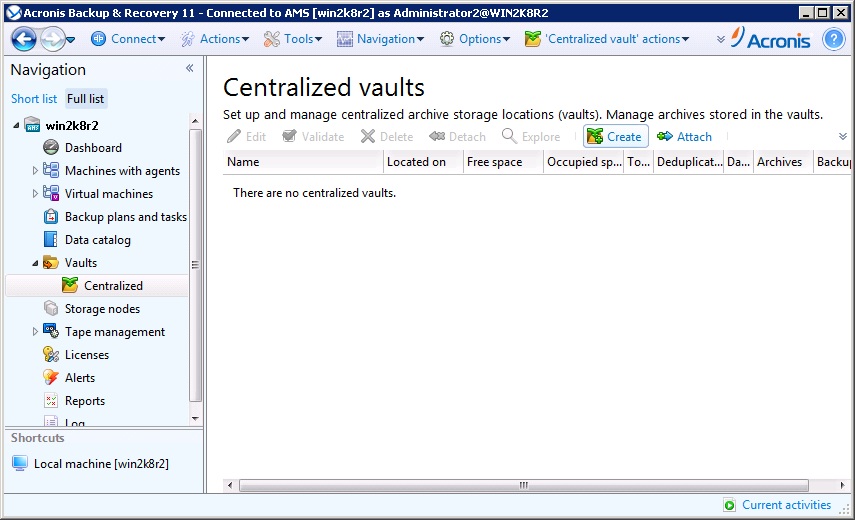The image size is (855, 520).
Task: Click the Delete button
Action: pyautogui.click(x=387, y=137)
